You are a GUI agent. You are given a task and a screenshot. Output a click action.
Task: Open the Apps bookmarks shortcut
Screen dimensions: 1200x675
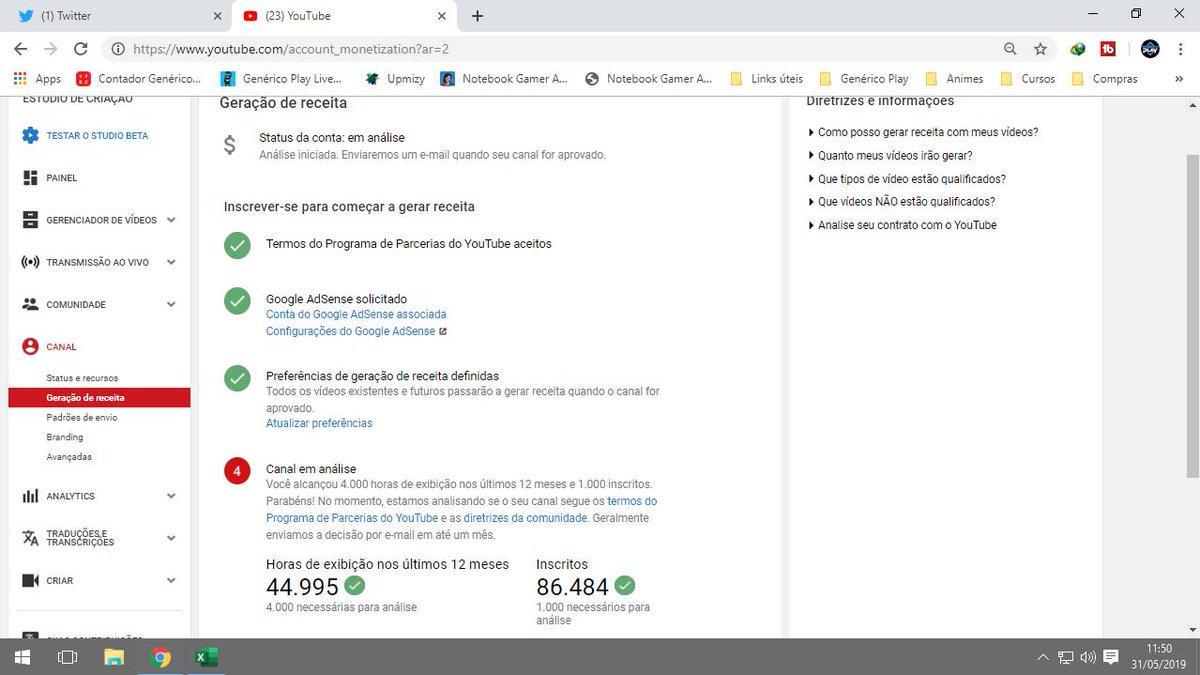pyautogui.click(x=37, y=78)
